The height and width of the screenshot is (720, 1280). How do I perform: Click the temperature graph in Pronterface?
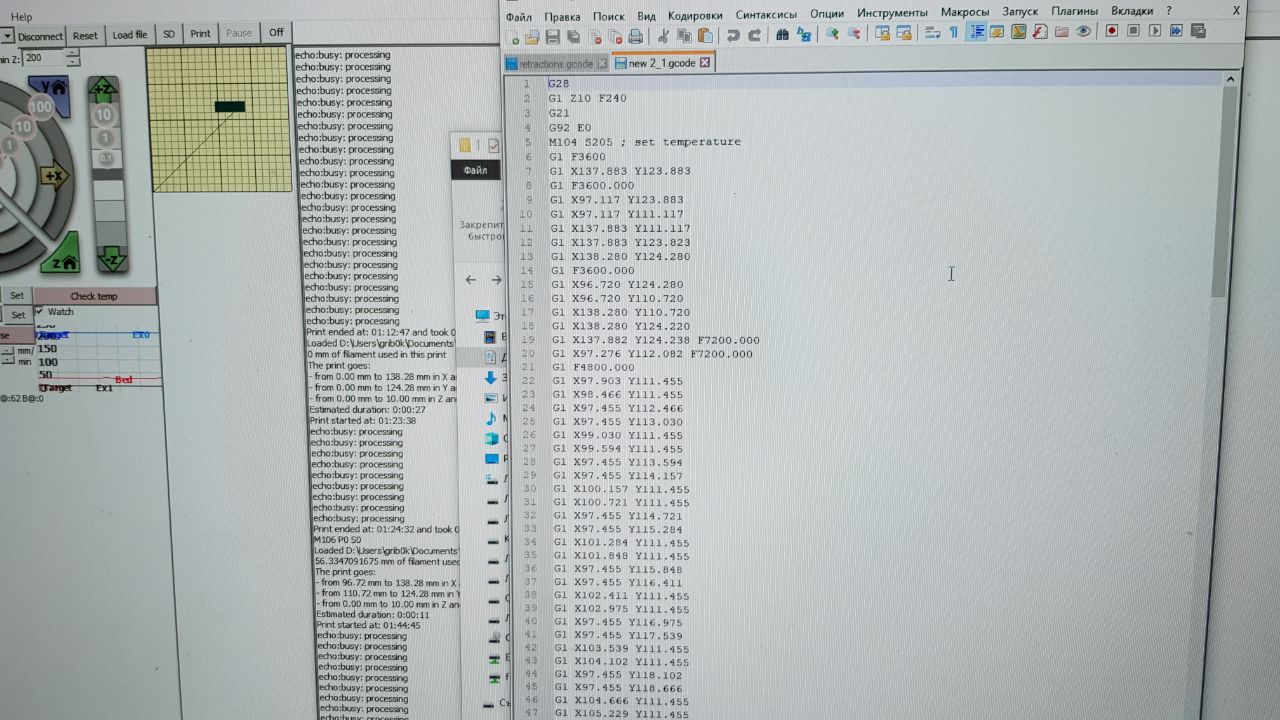click(97, 356)
